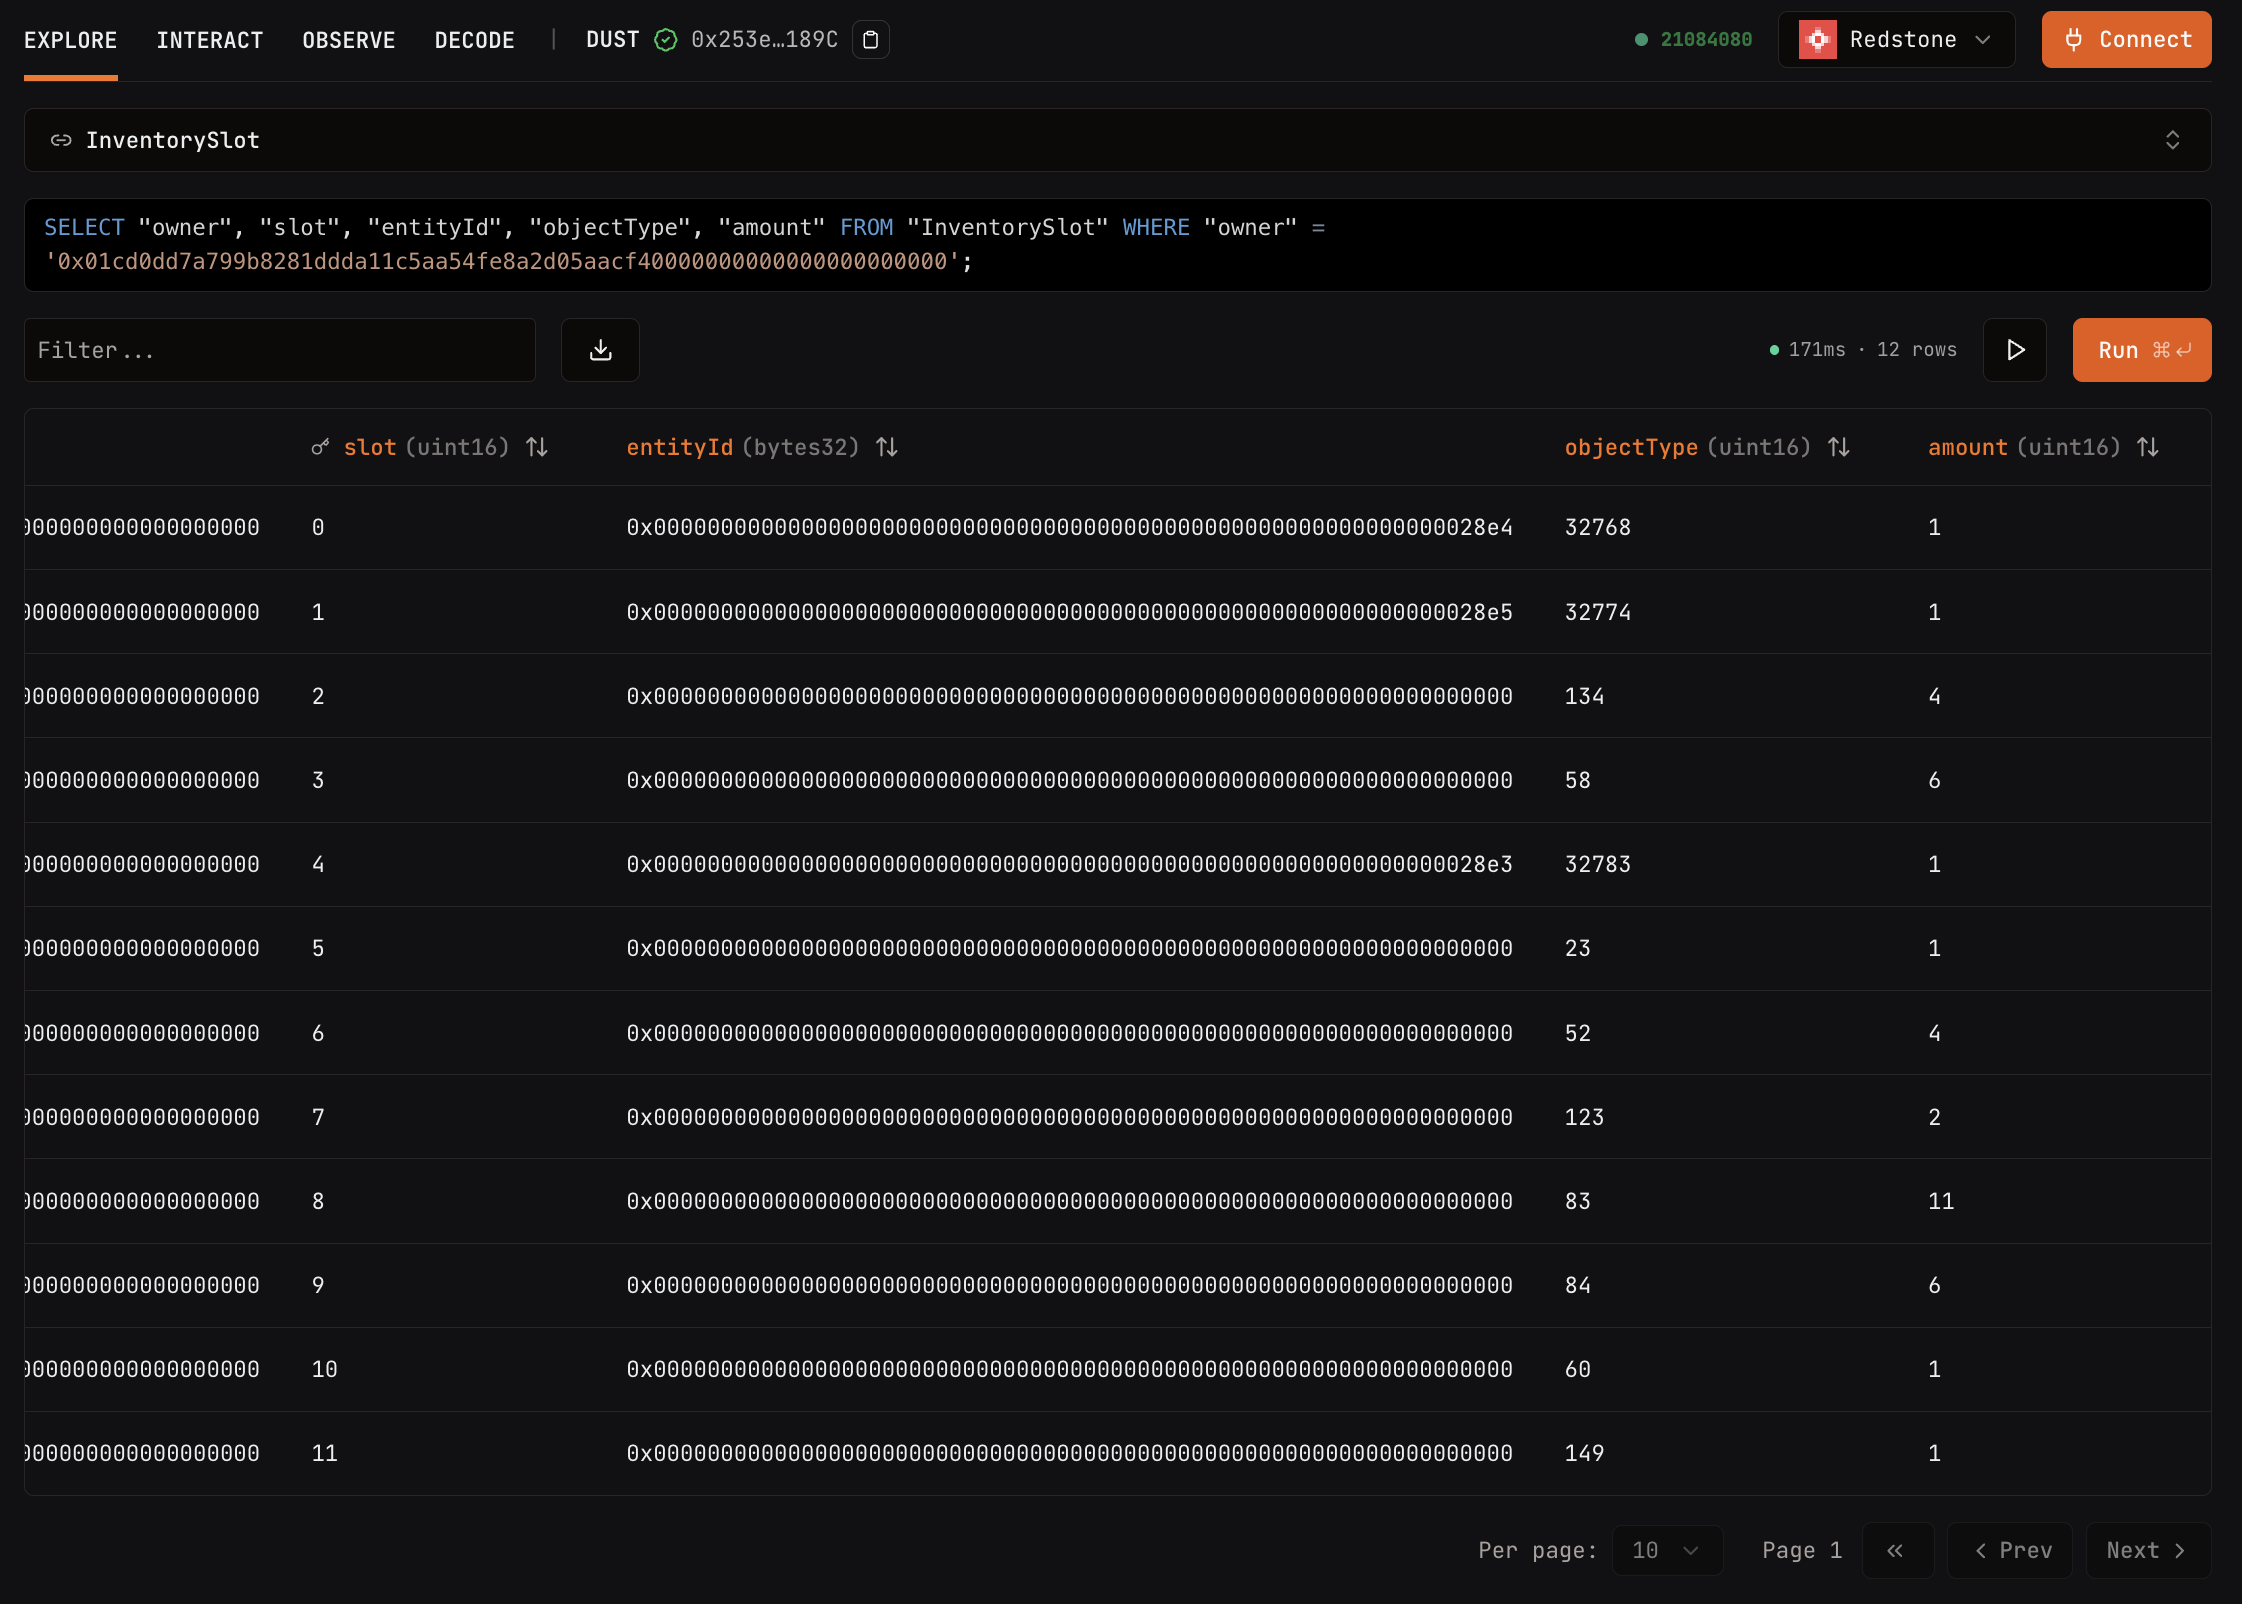Click objectType value 32774
This screenshot has height=1604, width=2242.
1598,612
